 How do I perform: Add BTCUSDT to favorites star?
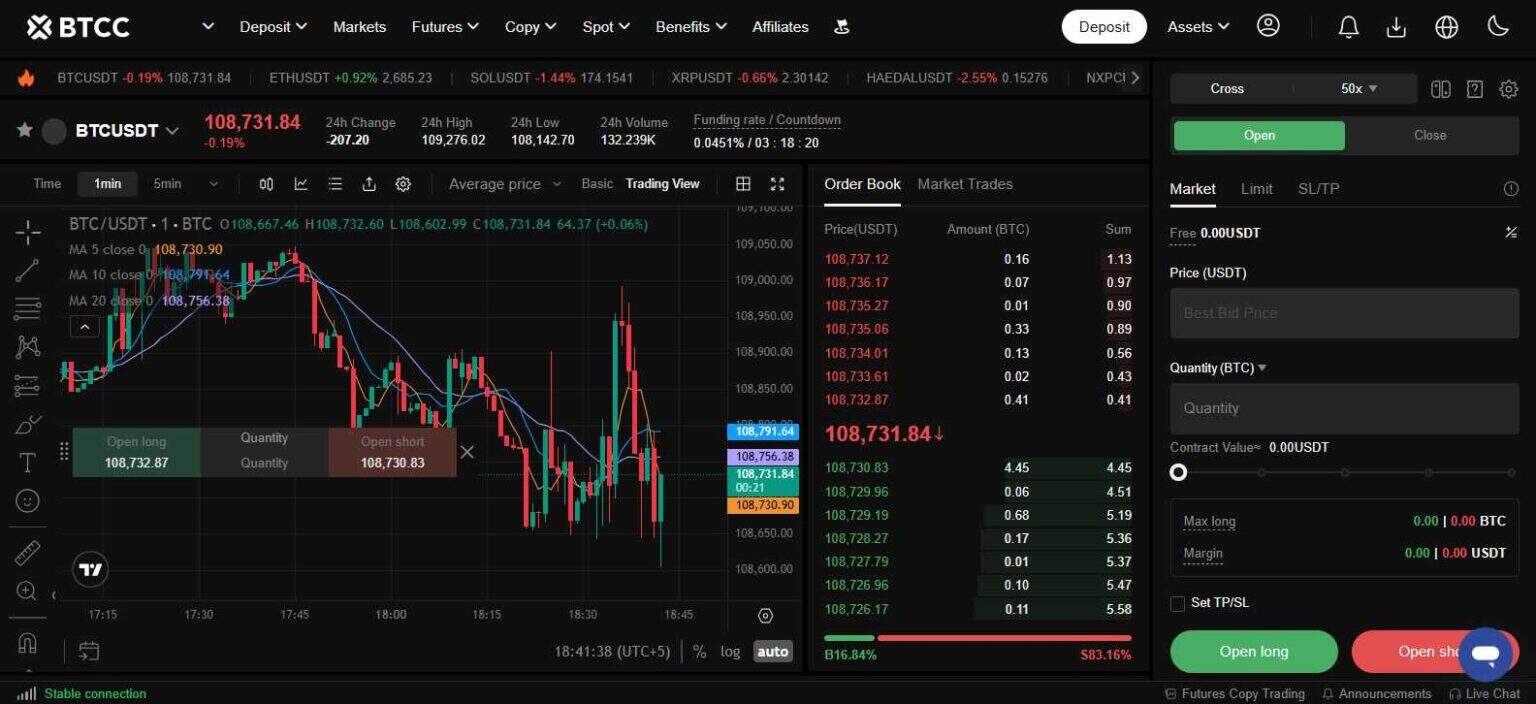coord(25,130)
